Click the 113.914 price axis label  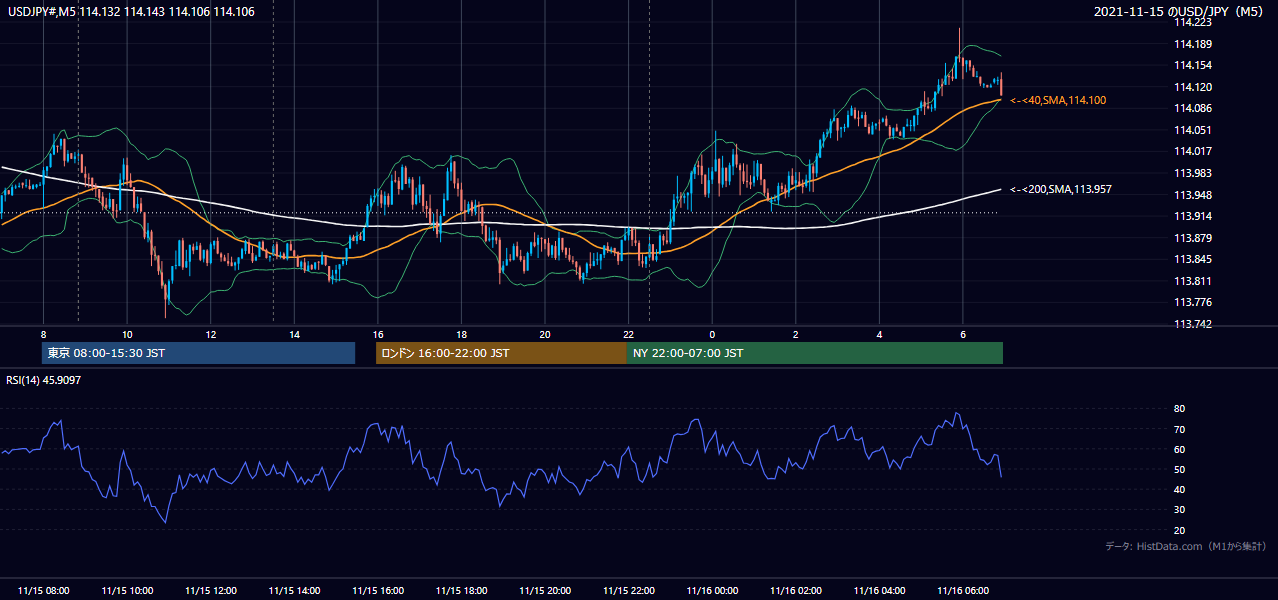click(x=1193, y=216)
